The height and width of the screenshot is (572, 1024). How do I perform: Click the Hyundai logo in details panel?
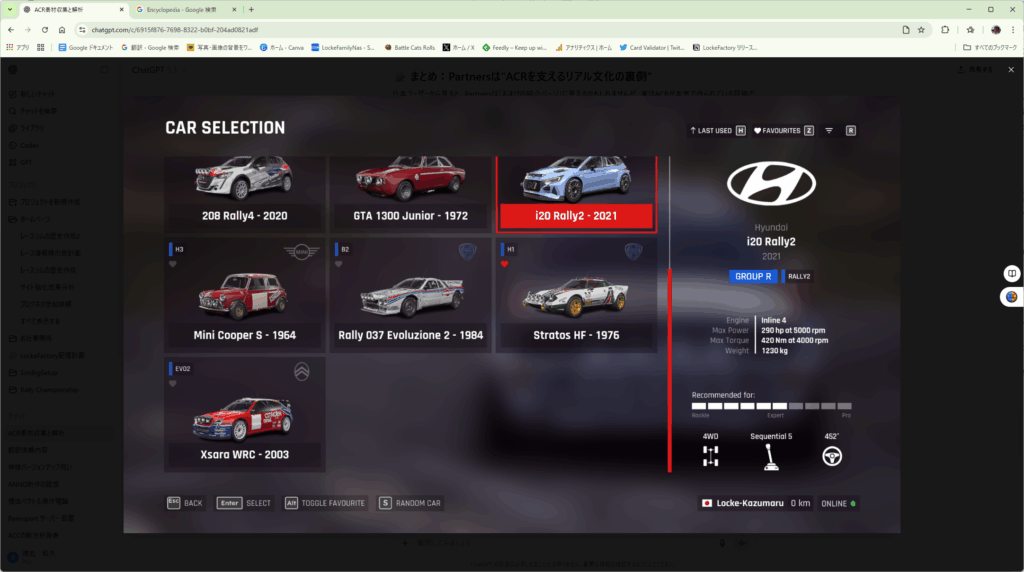[x=771, y=181]
